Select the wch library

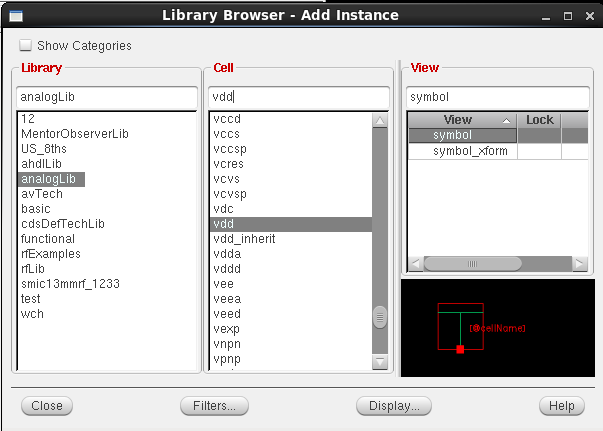pos(32,314)
